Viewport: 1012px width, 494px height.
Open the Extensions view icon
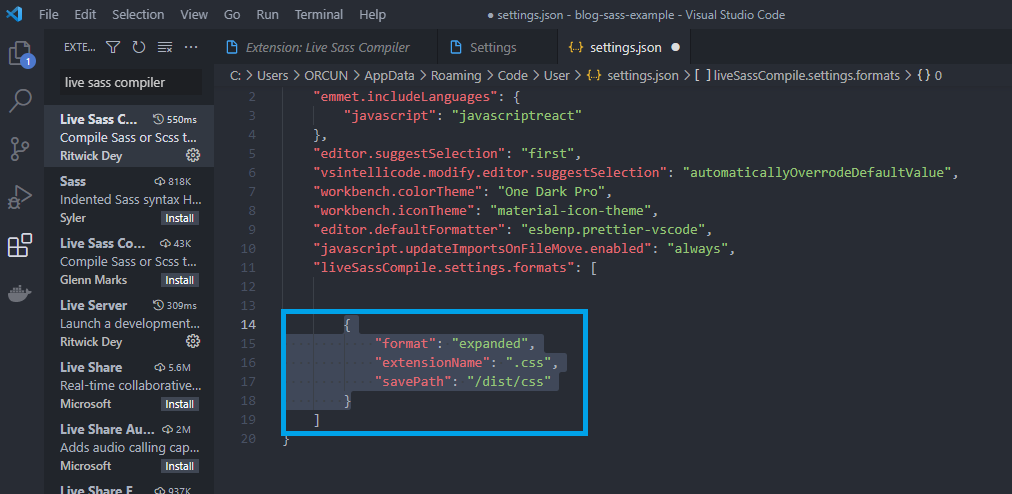(20, 245)
